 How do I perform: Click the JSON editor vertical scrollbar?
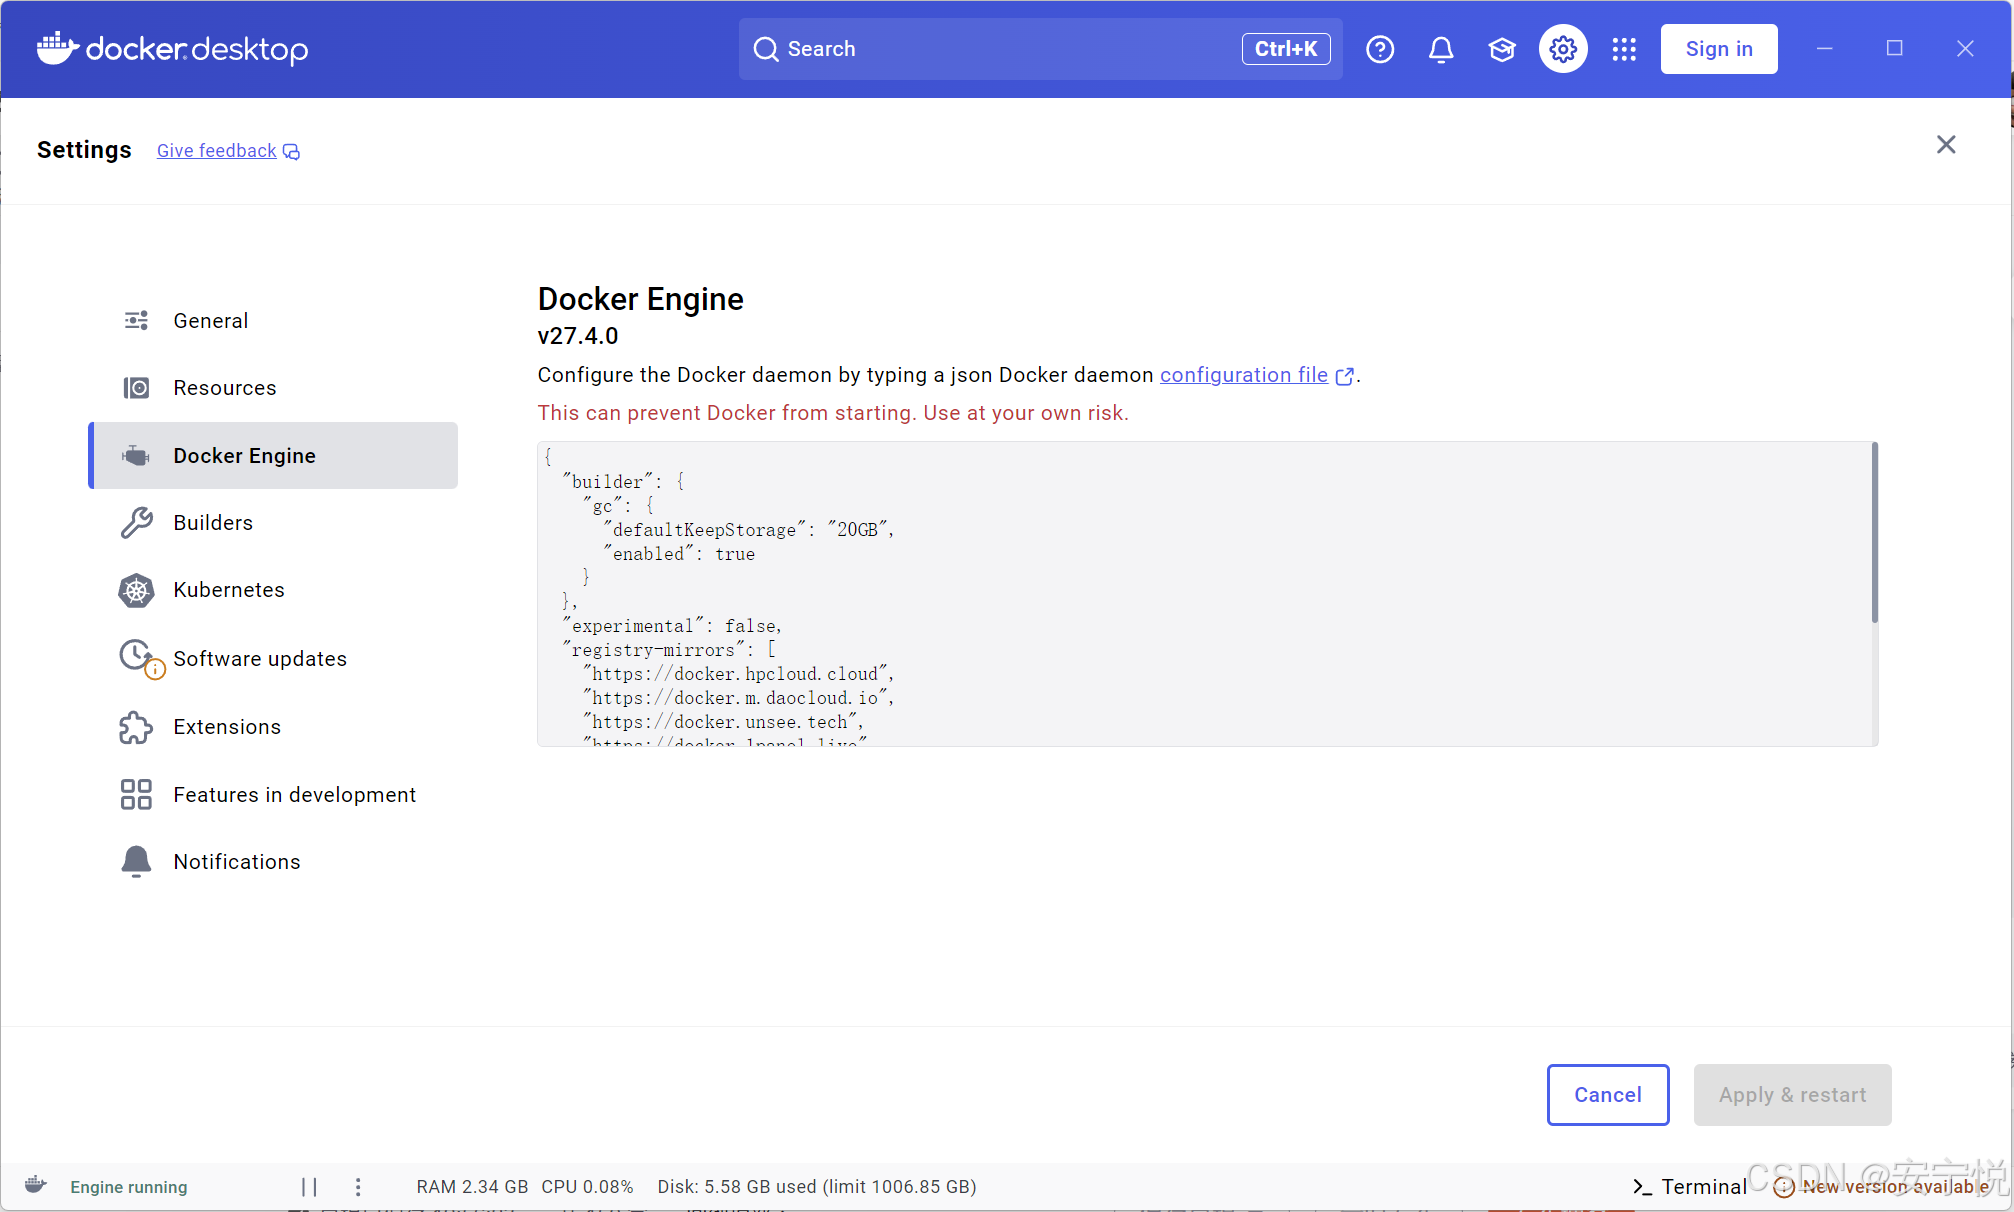pyautogui.click(x=1874, y=533)
